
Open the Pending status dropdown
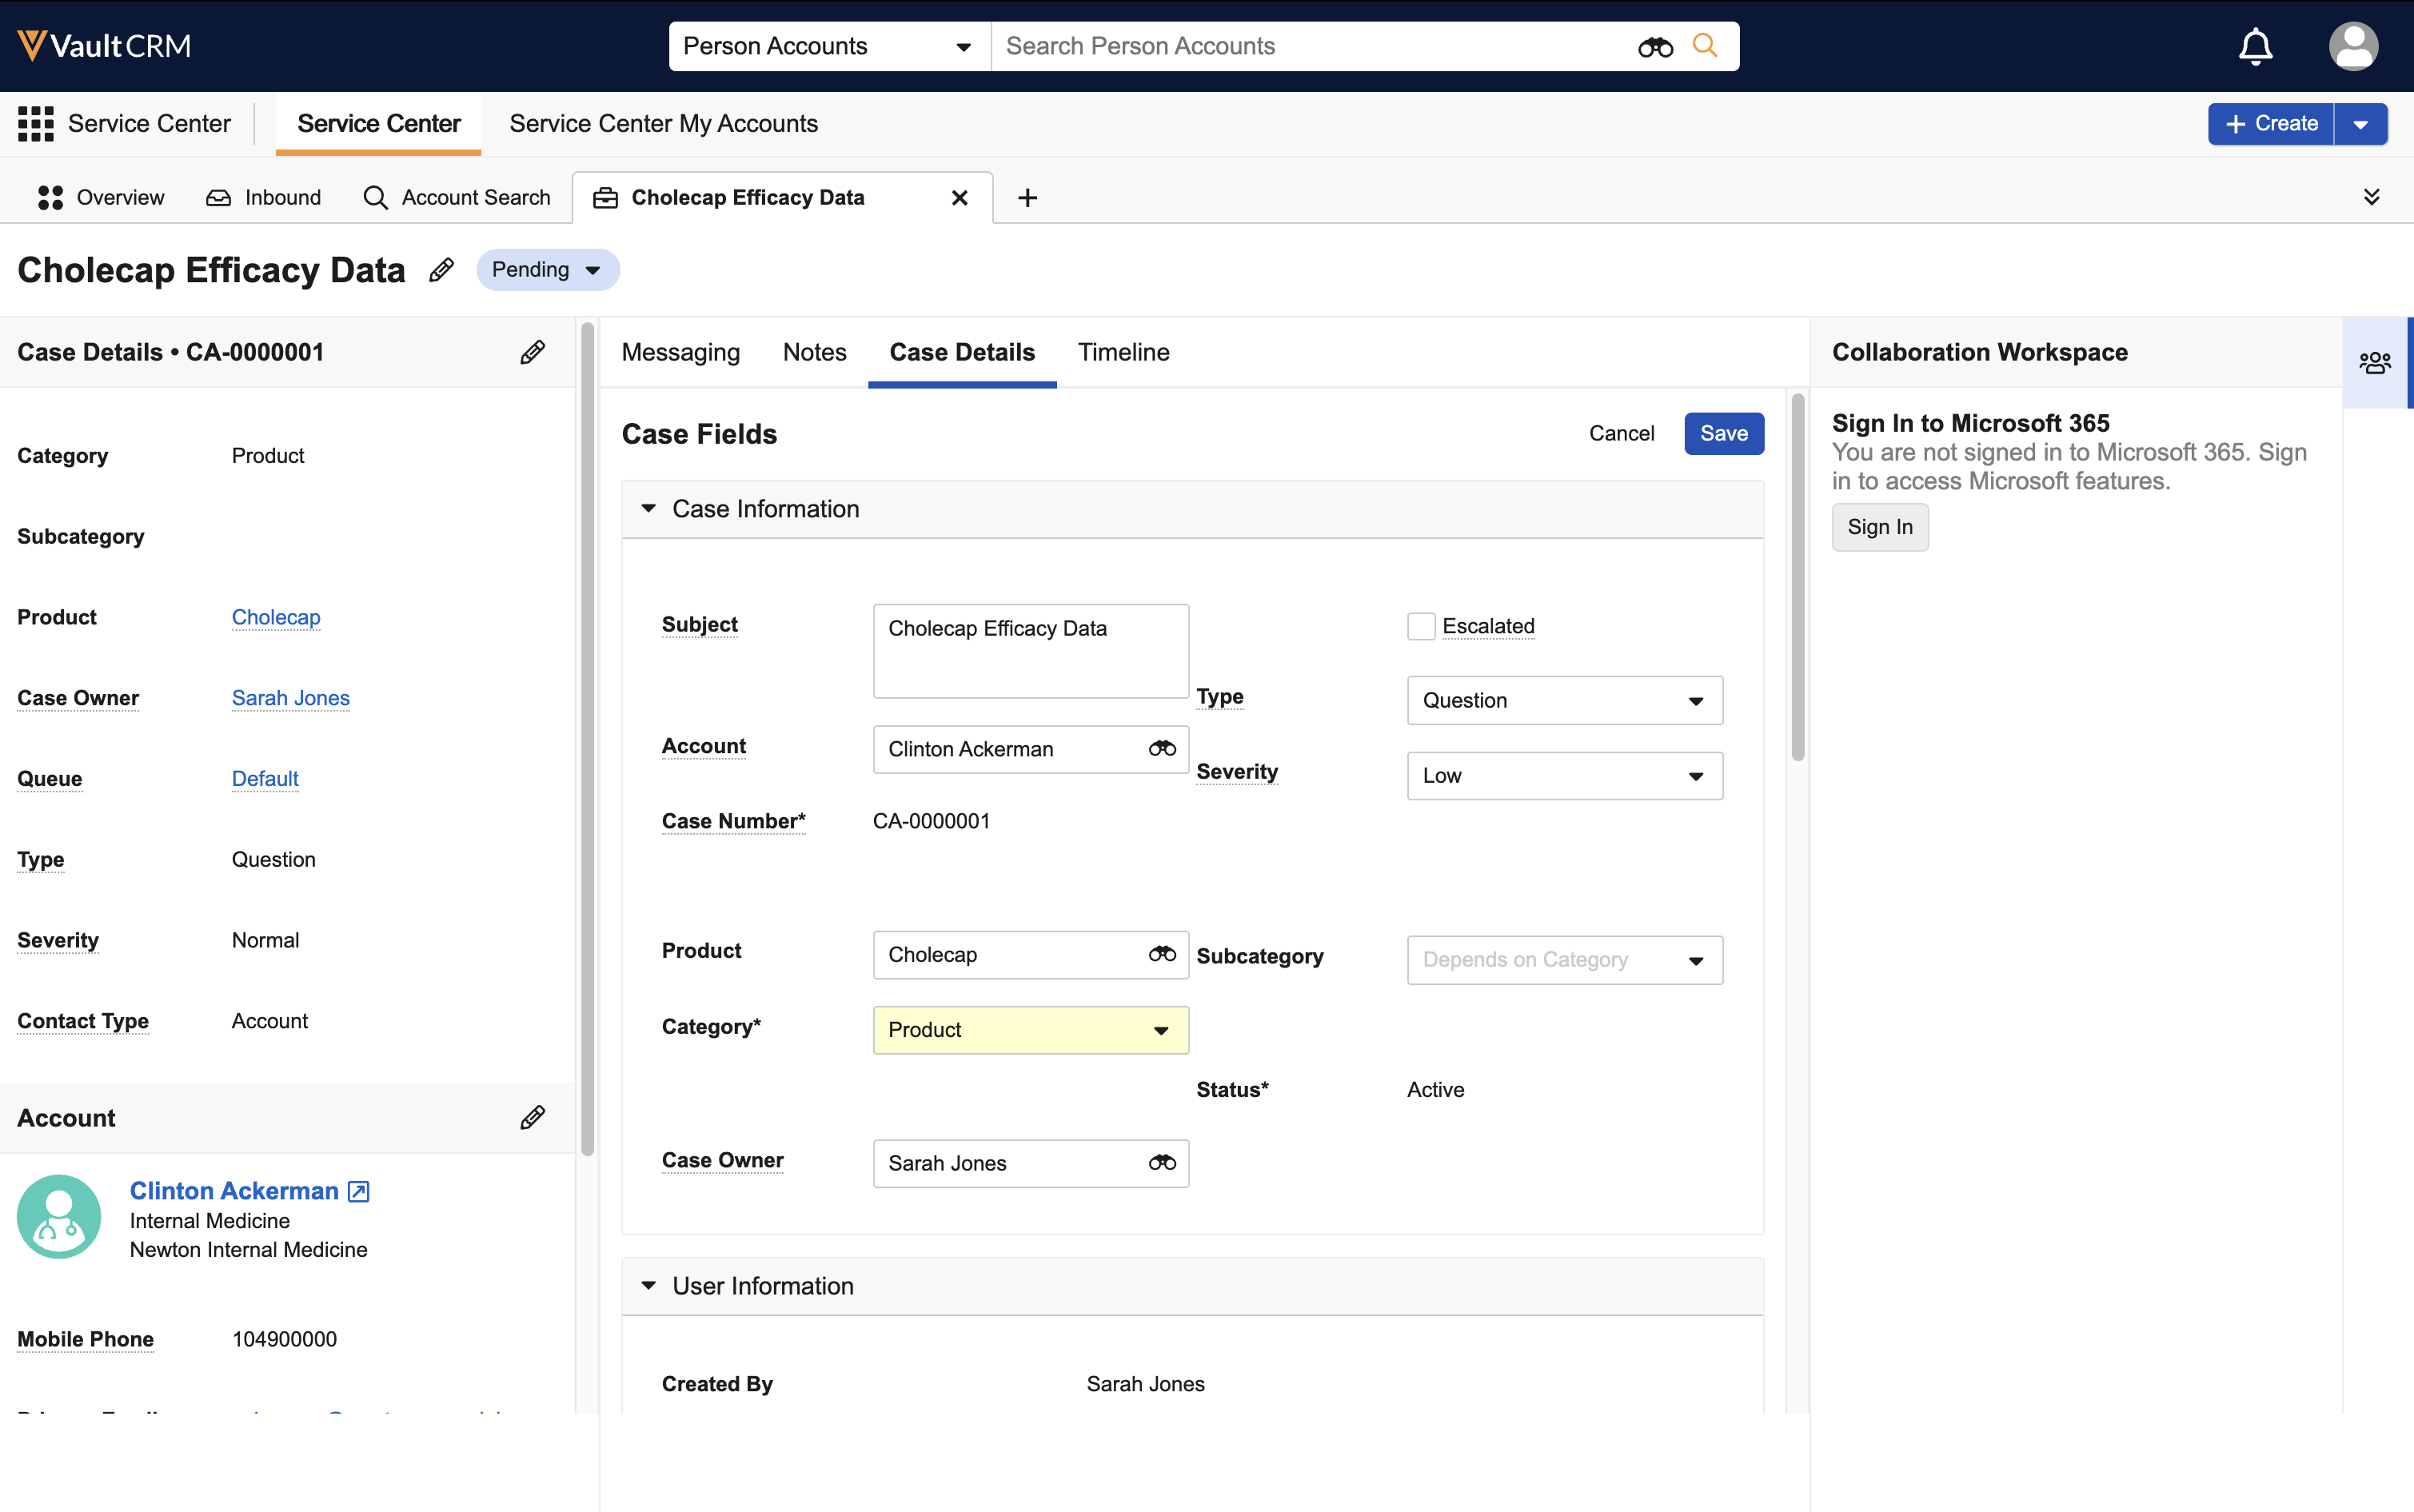click(x=547, y=270)
